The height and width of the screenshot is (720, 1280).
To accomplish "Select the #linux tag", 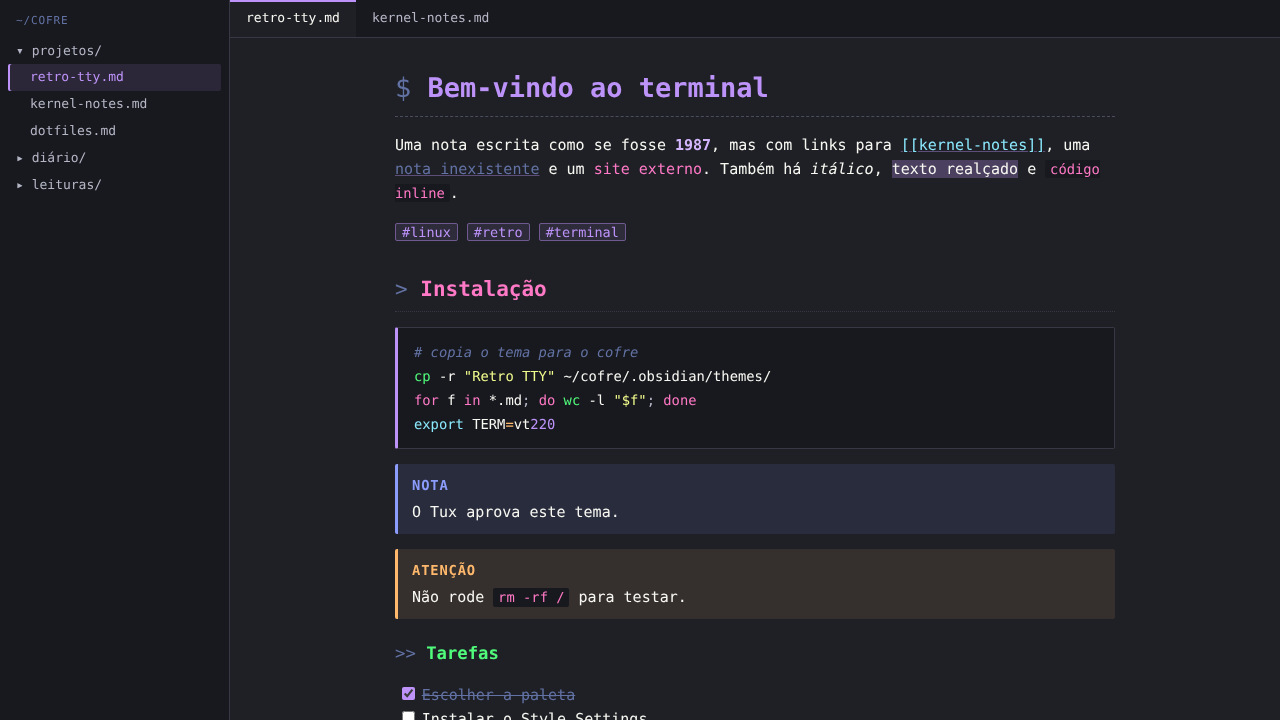I will pos(426,232).
